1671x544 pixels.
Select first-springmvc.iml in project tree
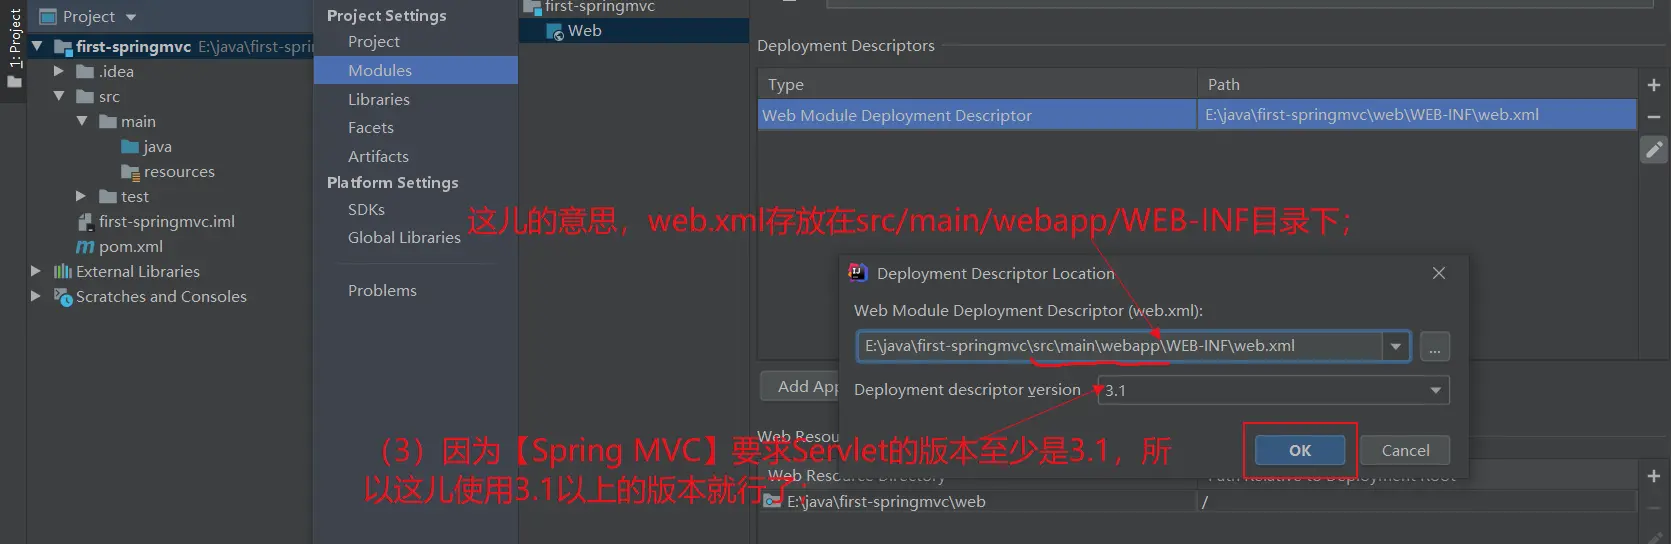(166, 222)
